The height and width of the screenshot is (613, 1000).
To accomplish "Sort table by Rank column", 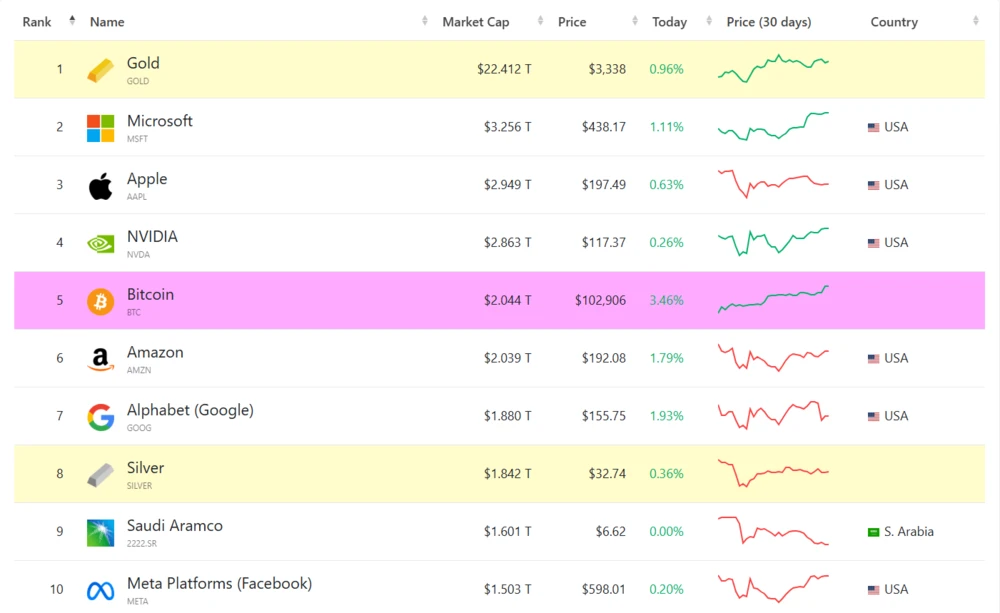I will coord(37,22).
